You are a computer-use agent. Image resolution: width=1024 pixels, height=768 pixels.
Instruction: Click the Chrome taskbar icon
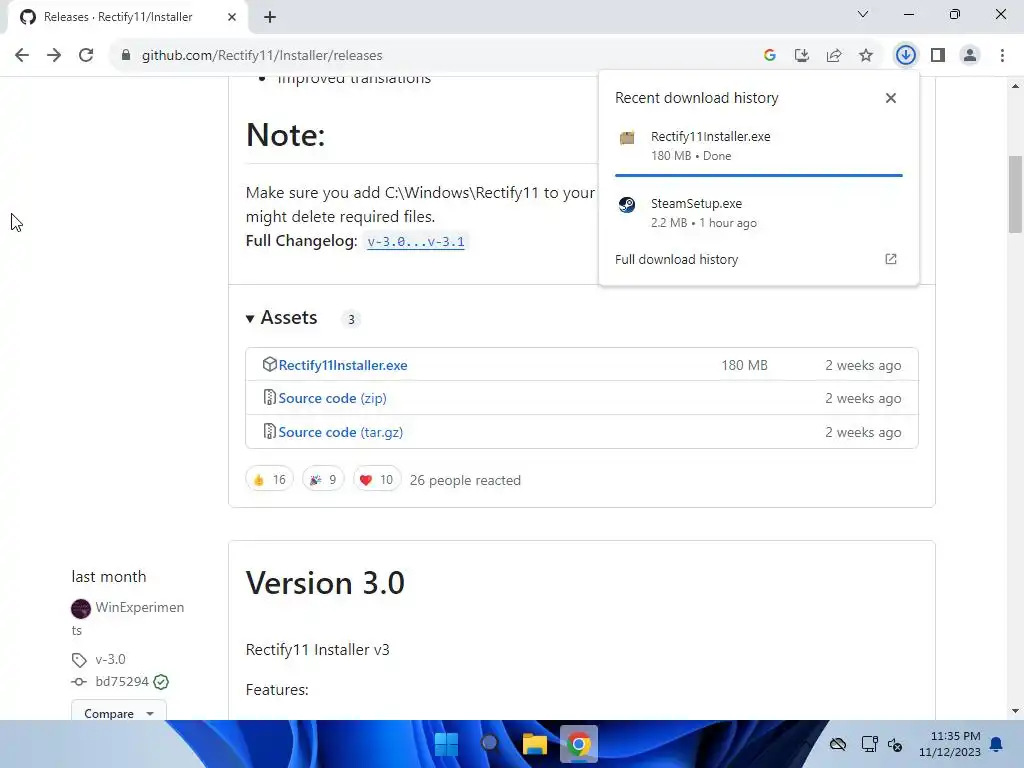579,744
